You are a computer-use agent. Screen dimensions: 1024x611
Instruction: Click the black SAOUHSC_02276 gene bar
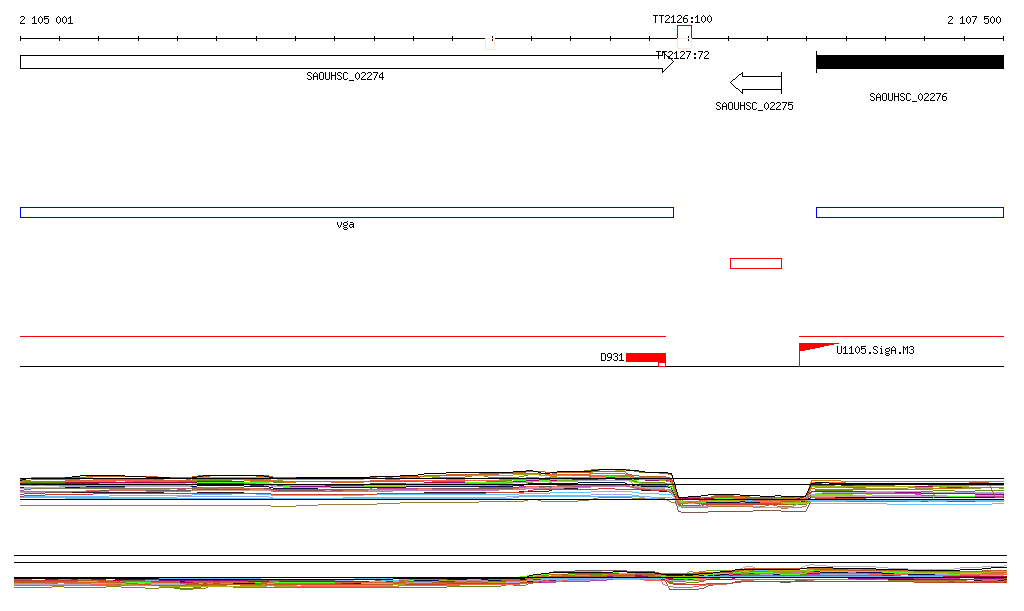[909, 62]
